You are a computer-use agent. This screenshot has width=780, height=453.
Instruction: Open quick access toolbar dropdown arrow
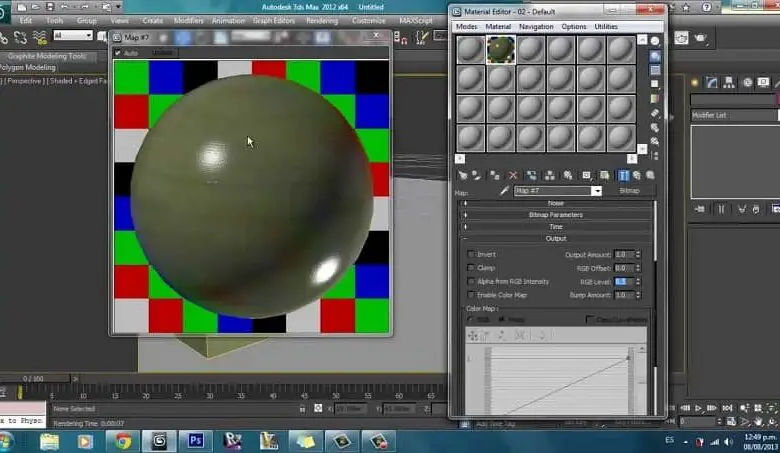pos(118,7)
